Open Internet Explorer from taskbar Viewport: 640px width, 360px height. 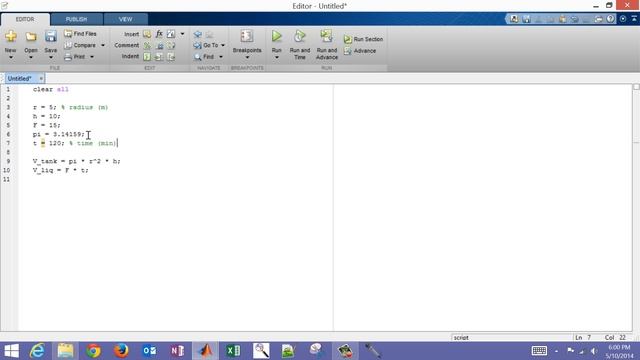(x=37, y=351)
